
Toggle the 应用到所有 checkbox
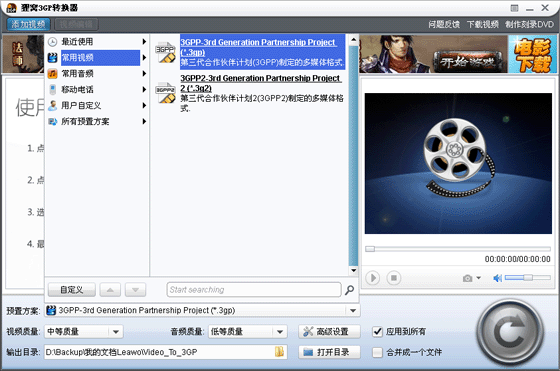coord(378,332)
